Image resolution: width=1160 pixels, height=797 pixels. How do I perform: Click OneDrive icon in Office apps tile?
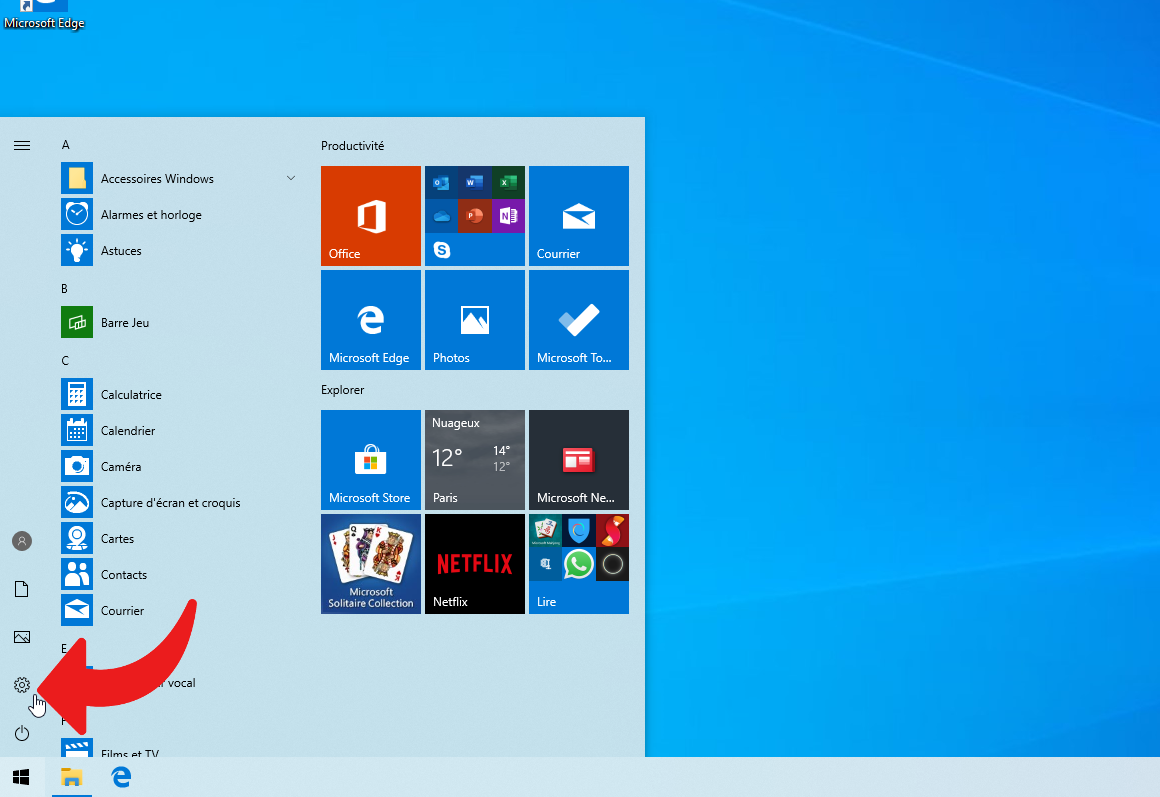pos(441,216)
